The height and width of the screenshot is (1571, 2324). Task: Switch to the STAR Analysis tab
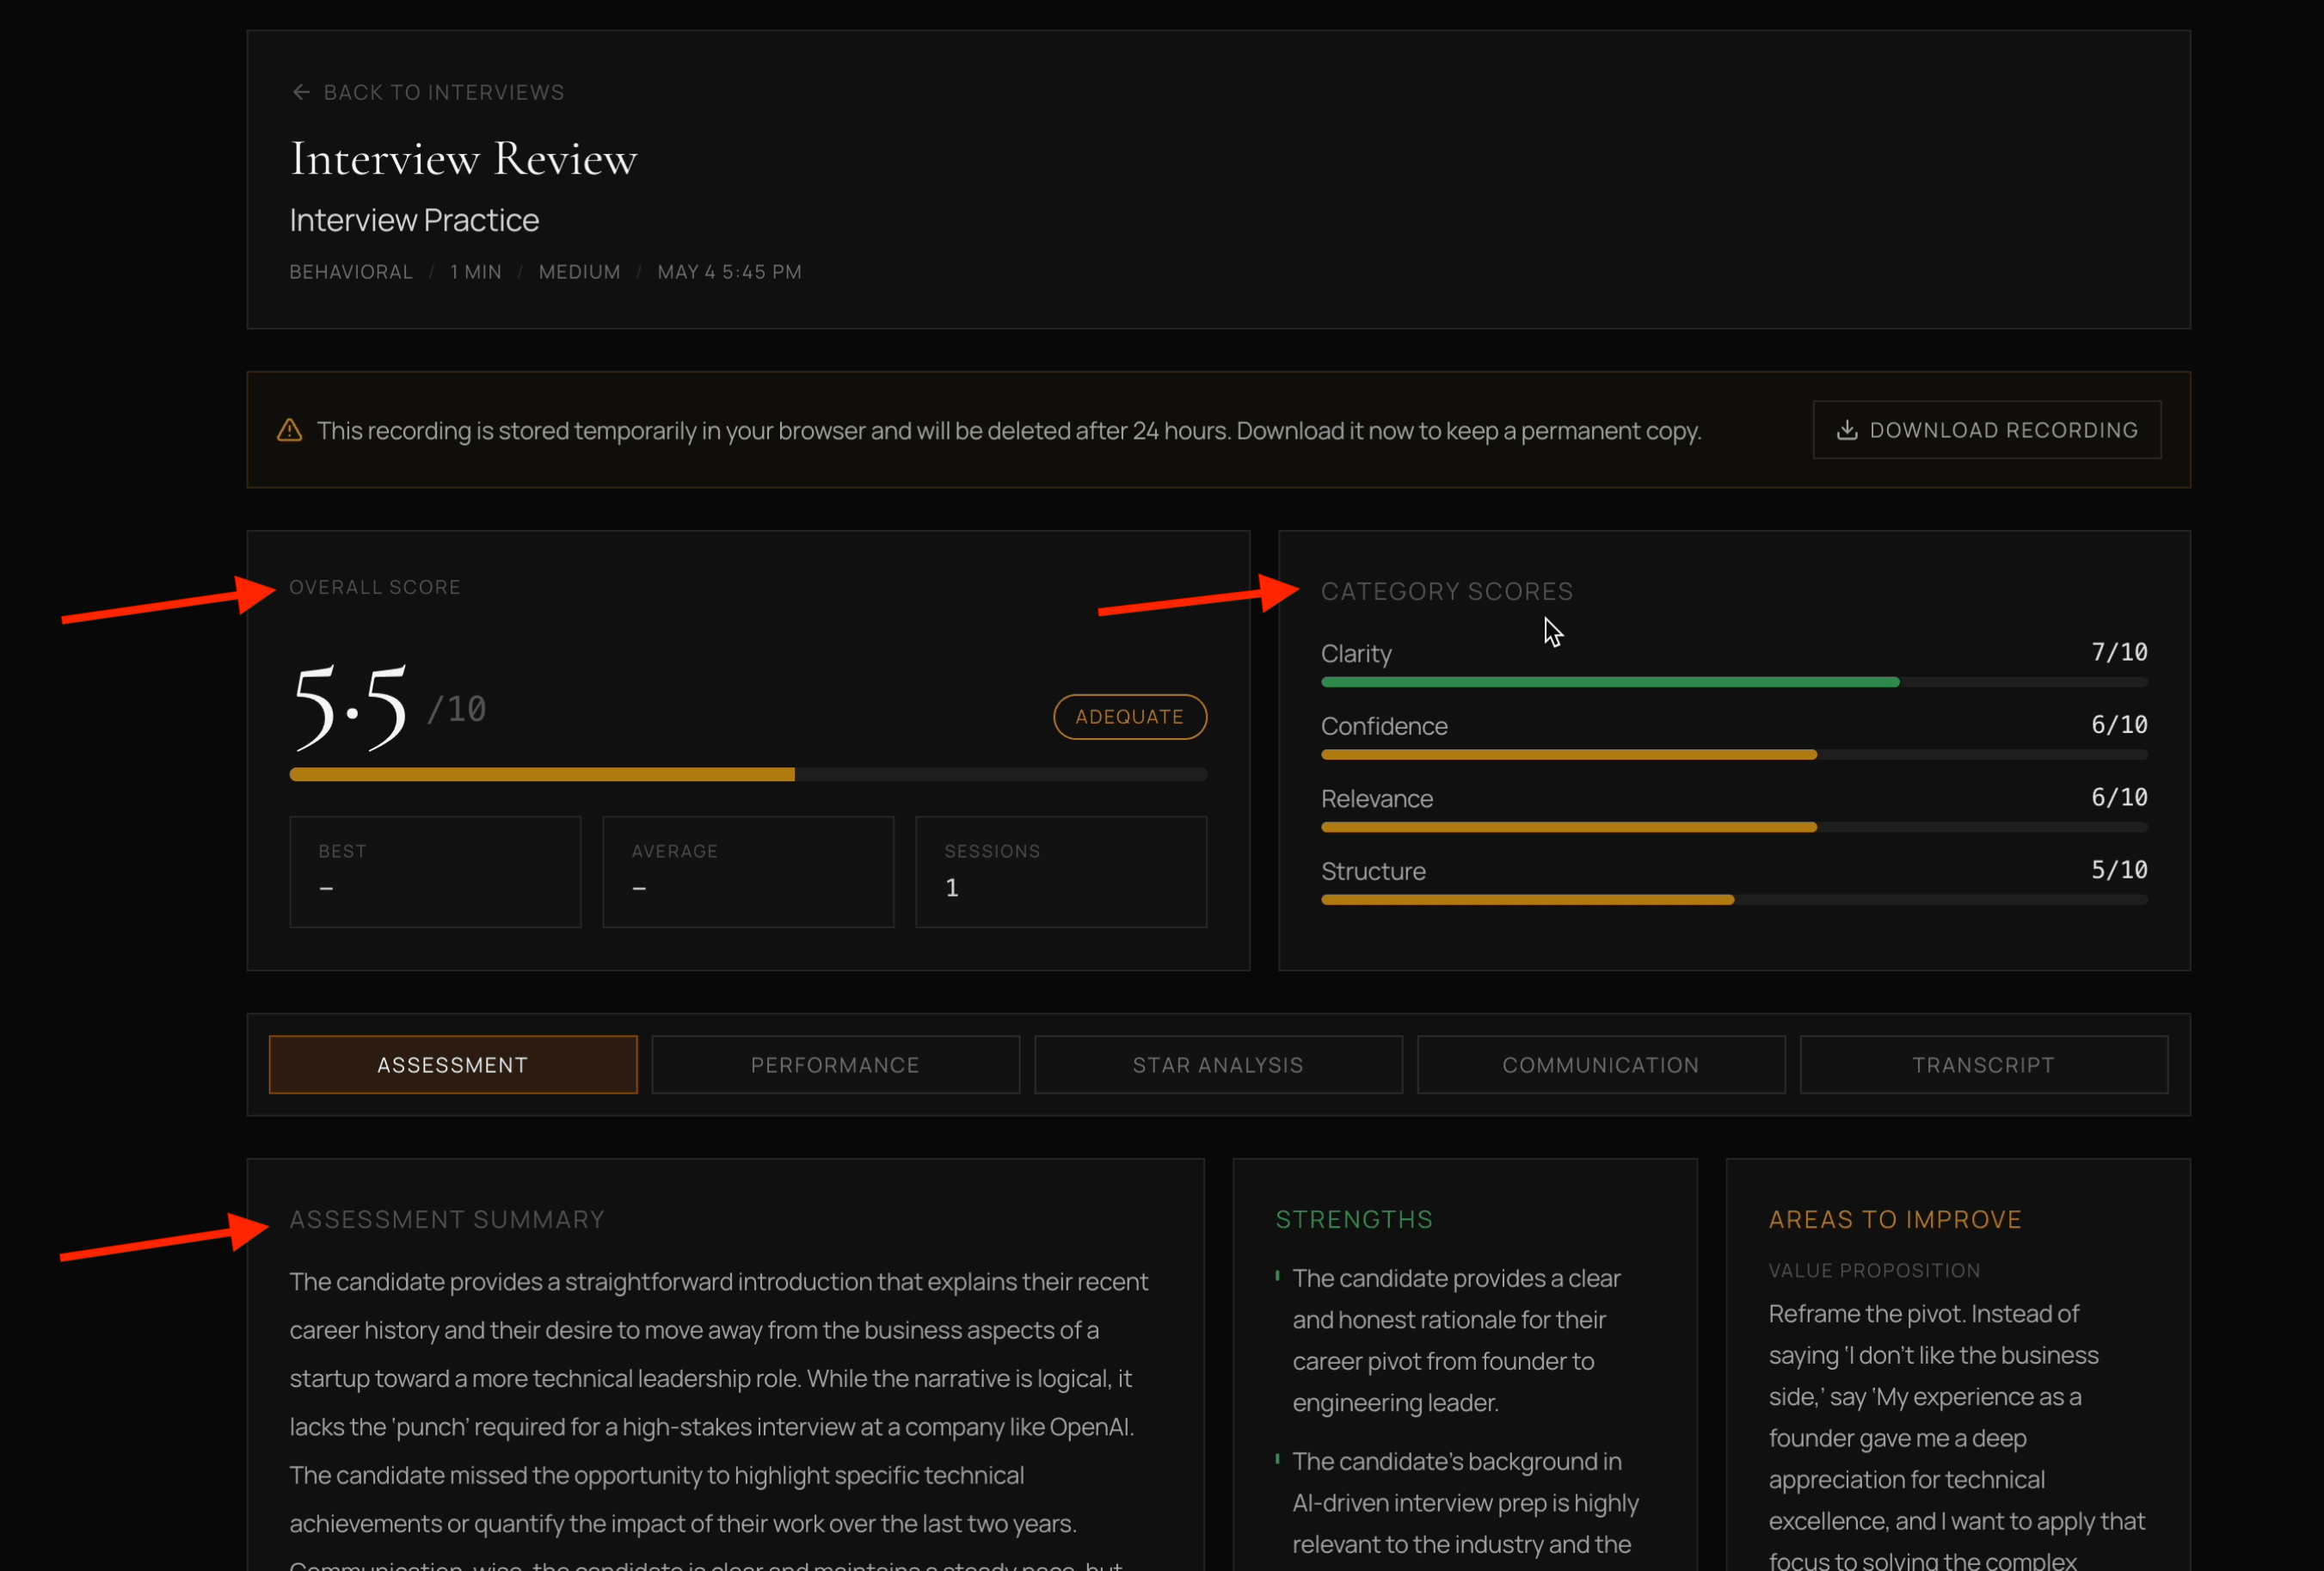pyautogui.click(x=1218, y=1065)
